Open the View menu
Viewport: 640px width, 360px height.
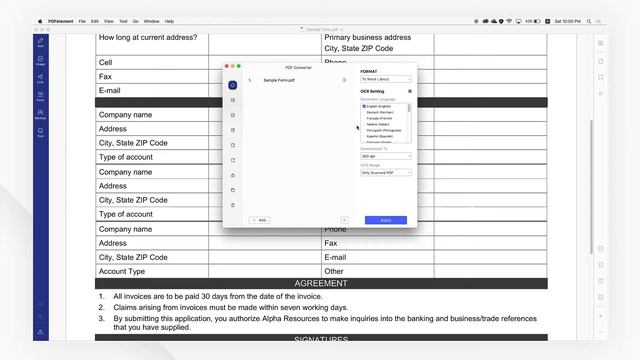click(109, 21)
